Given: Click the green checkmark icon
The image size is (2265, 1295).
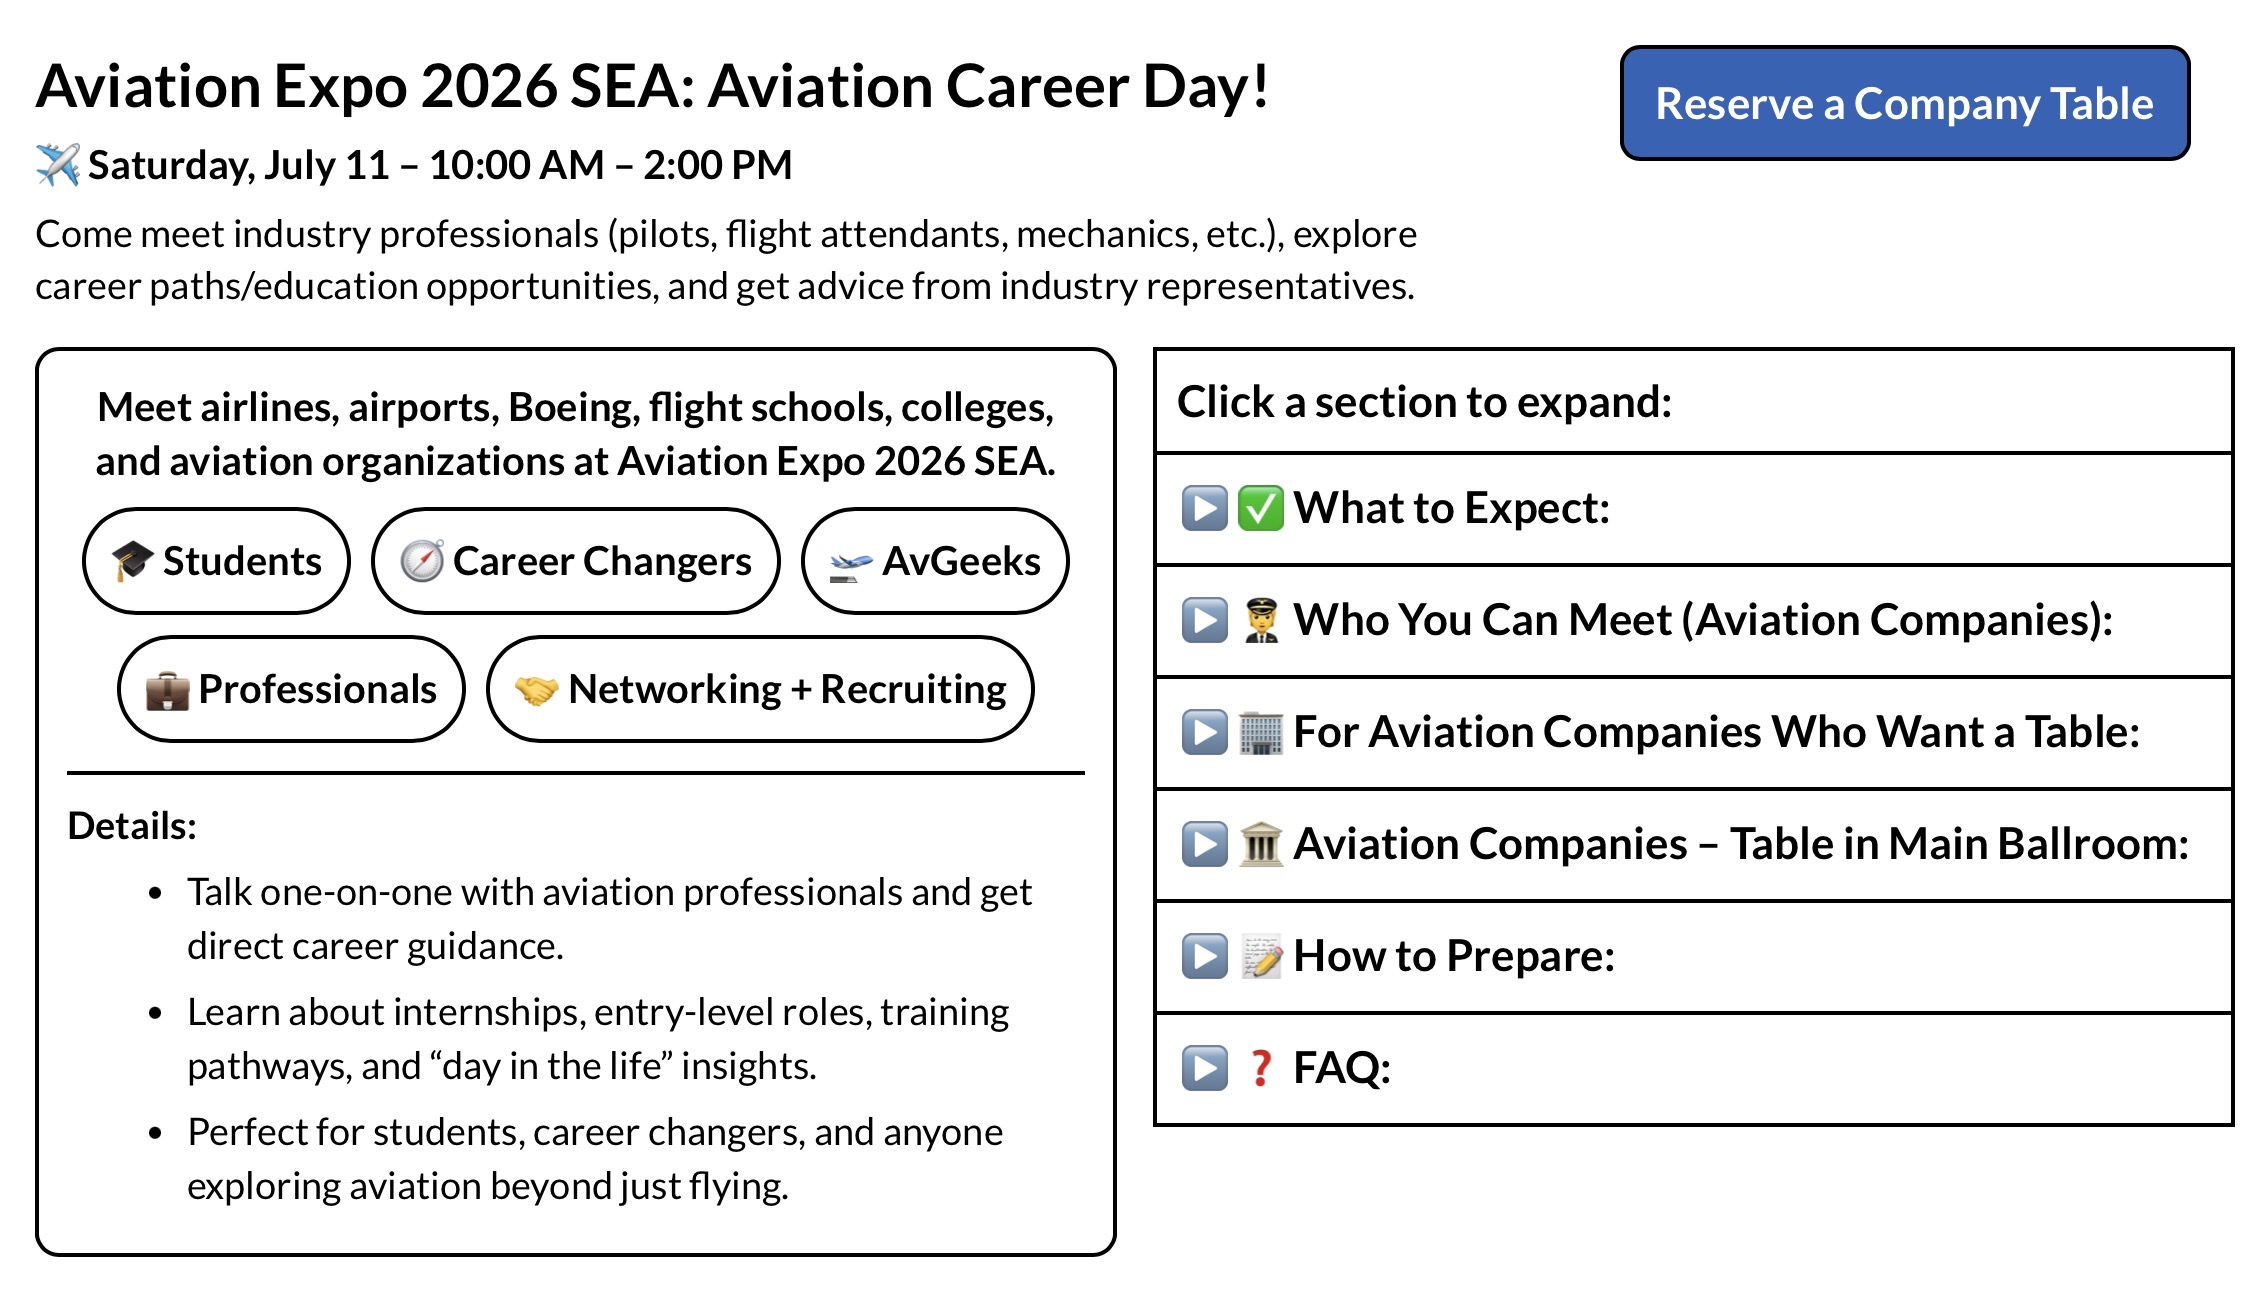Looking at the screenshot, I should tap(1260, 508).
